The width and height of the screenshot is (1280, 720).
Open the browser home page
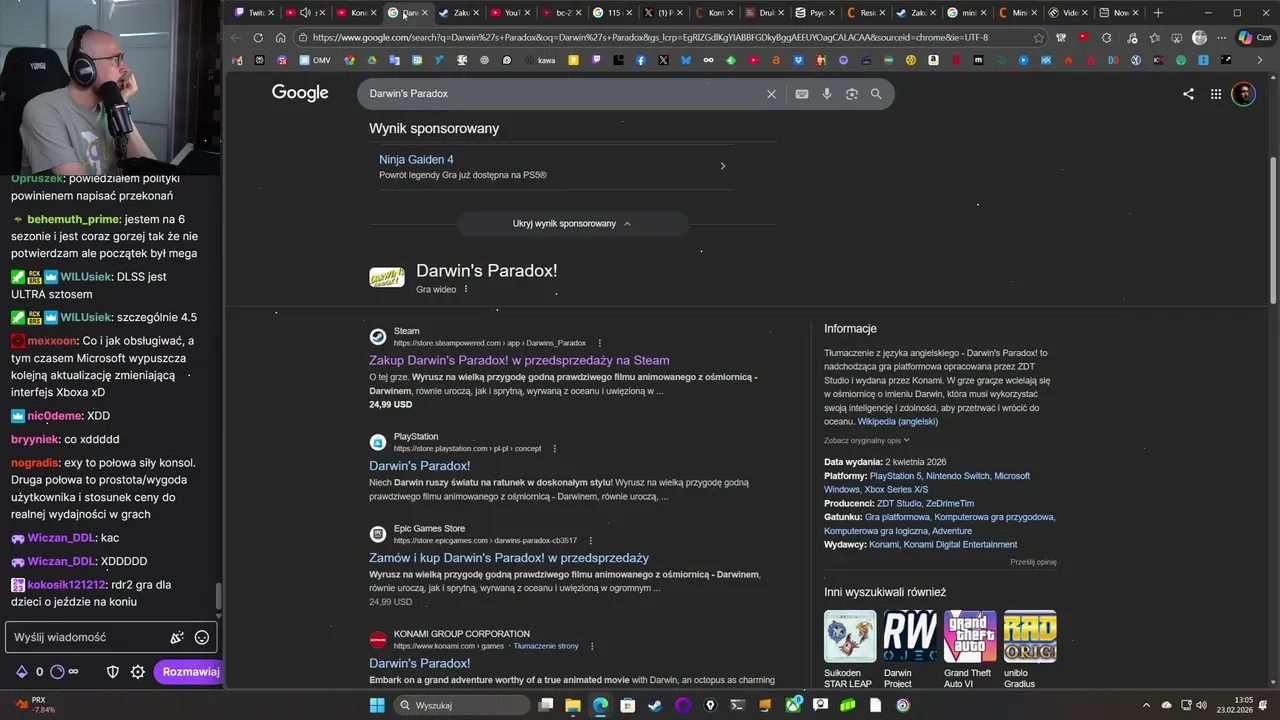pyautogui.click(x=281, y=38)
